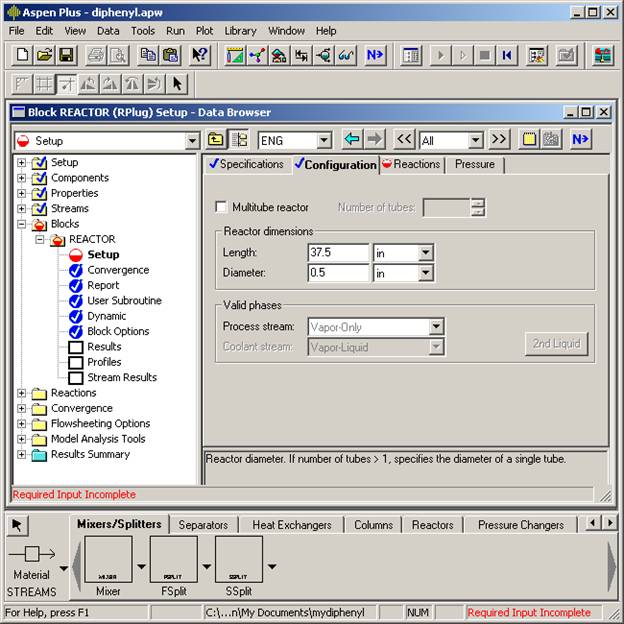Click the Save file toolbar icon
624x624 pixels.
tap(66, 56)
